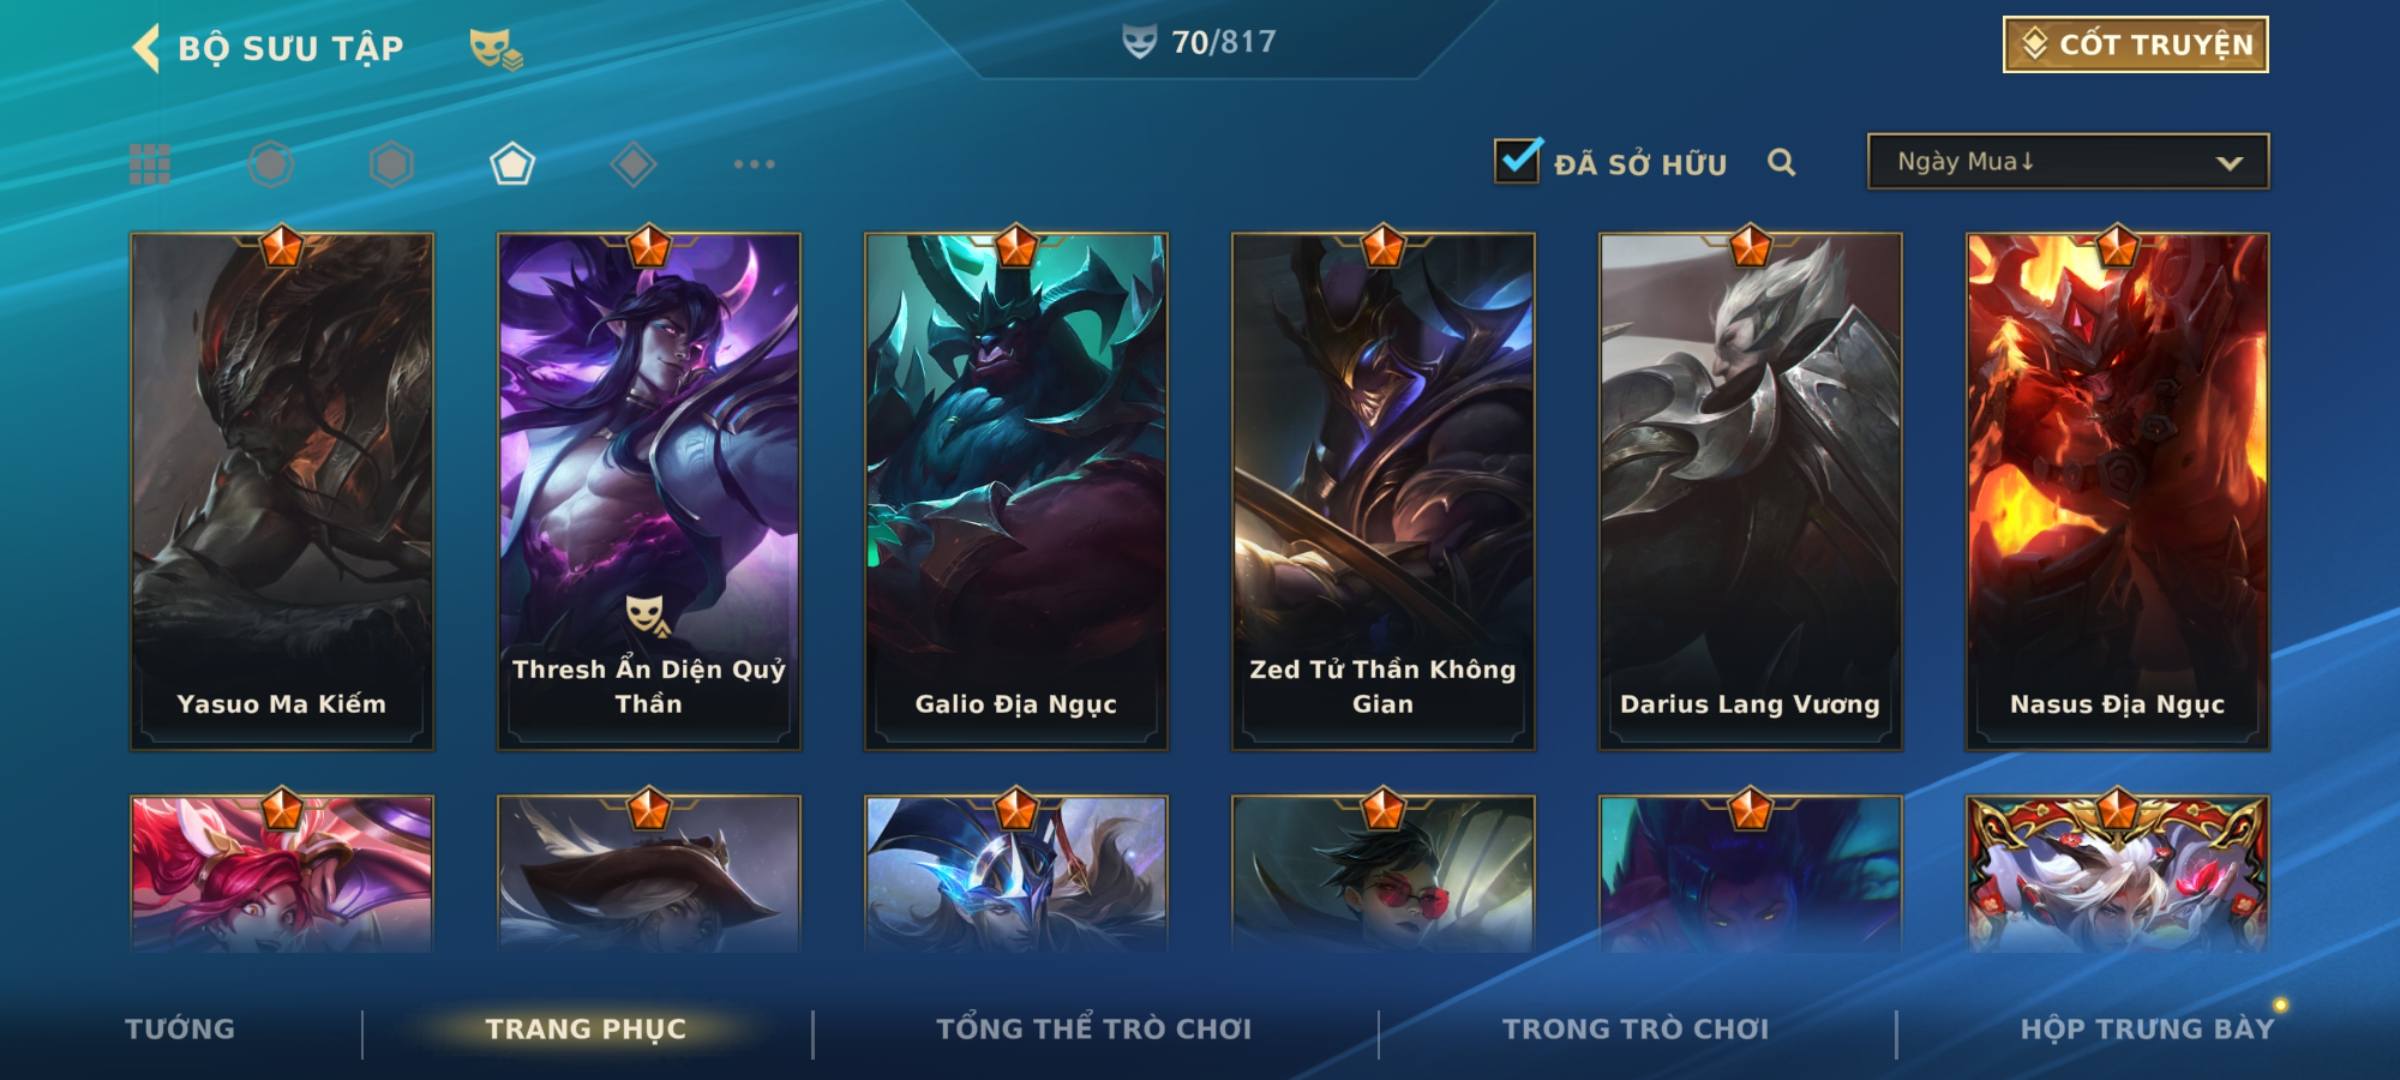The image size is (2400, 1080).
Task: Open the Yasuo Ma Kiếm skin card
Action: tap(282, 491)
